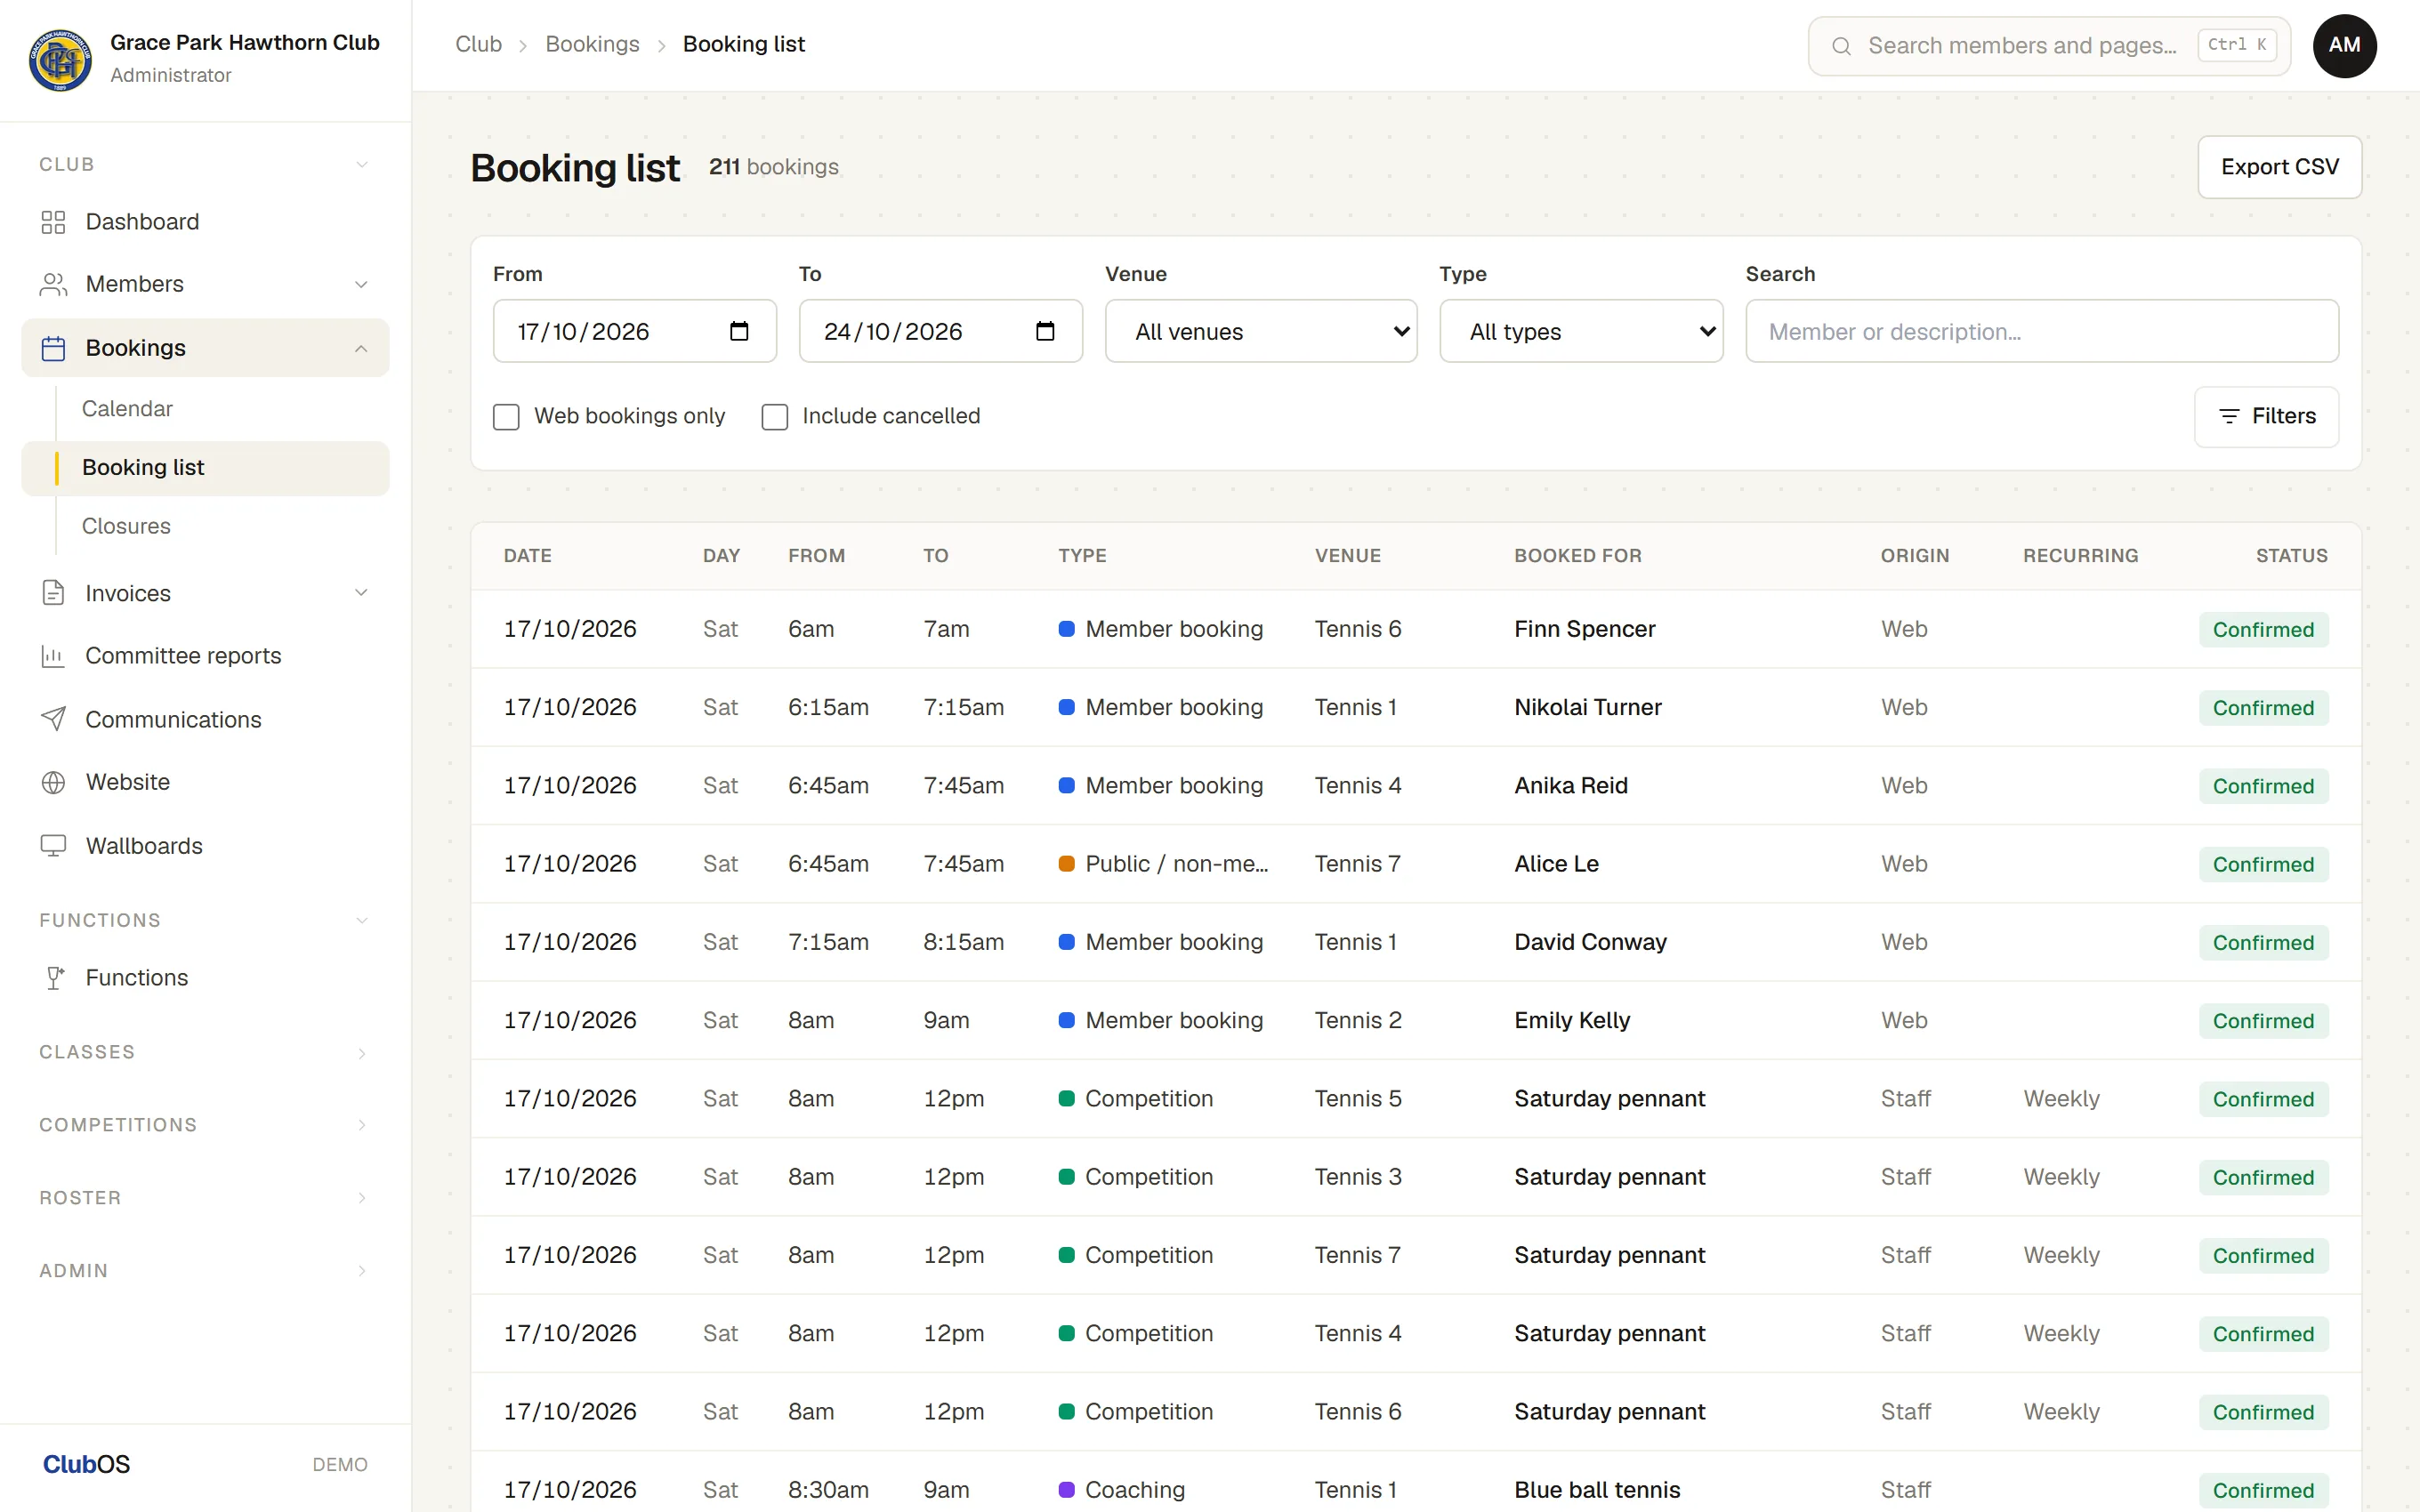
Task: Sort by the STATUS column header
Action: tap(2291, 556)
